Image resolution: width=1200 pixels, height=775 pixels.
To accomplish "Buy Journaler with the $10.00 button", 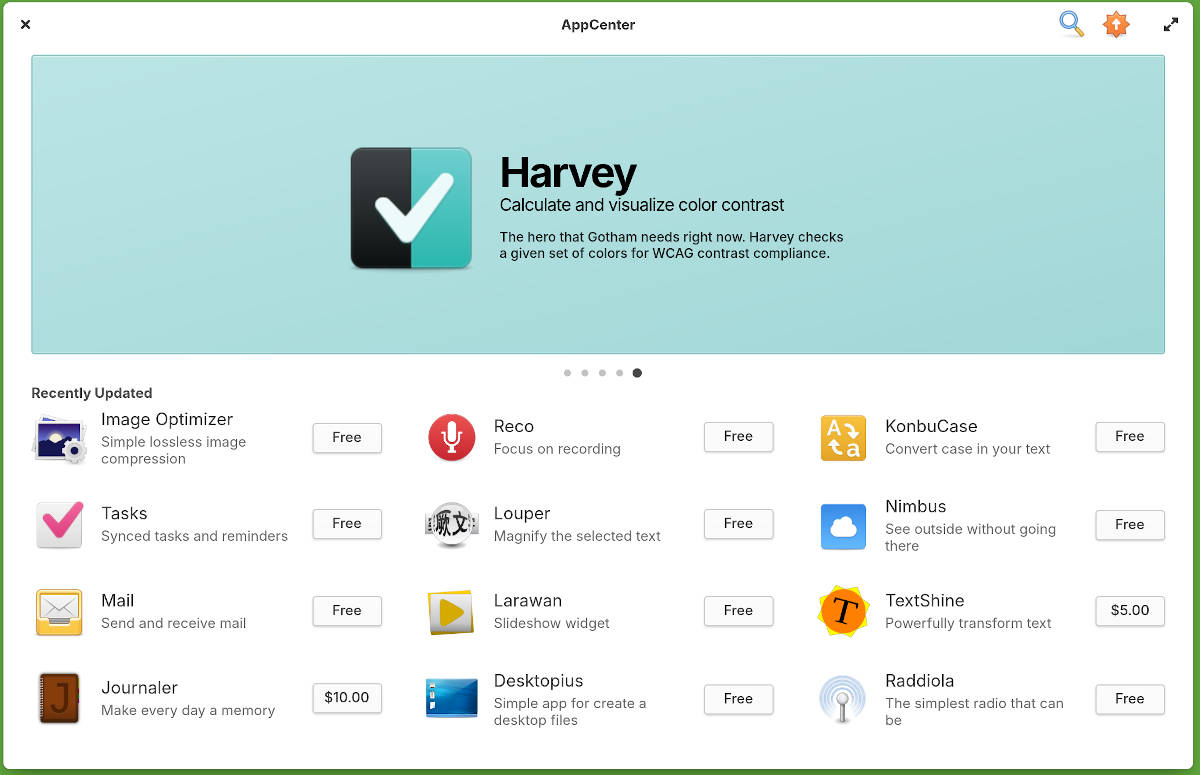I will tap(347, 697).
